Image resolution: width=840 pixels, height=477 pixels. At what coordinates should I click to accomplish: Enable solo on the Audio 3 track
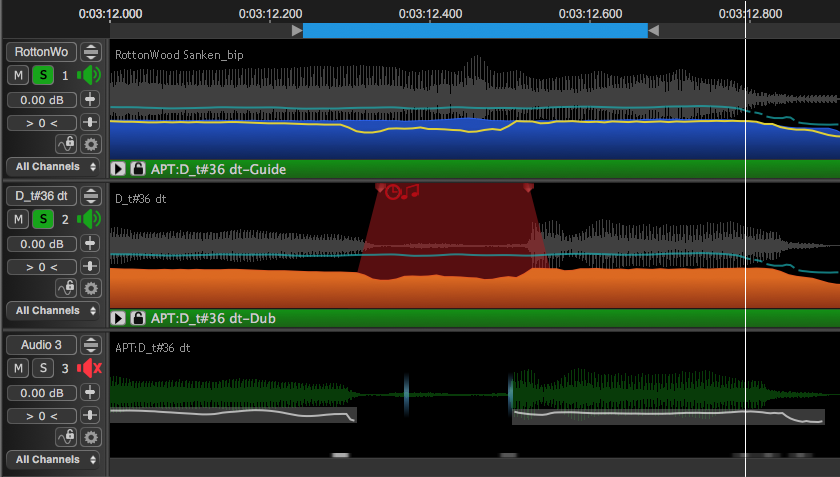click(x=43, y=368)
